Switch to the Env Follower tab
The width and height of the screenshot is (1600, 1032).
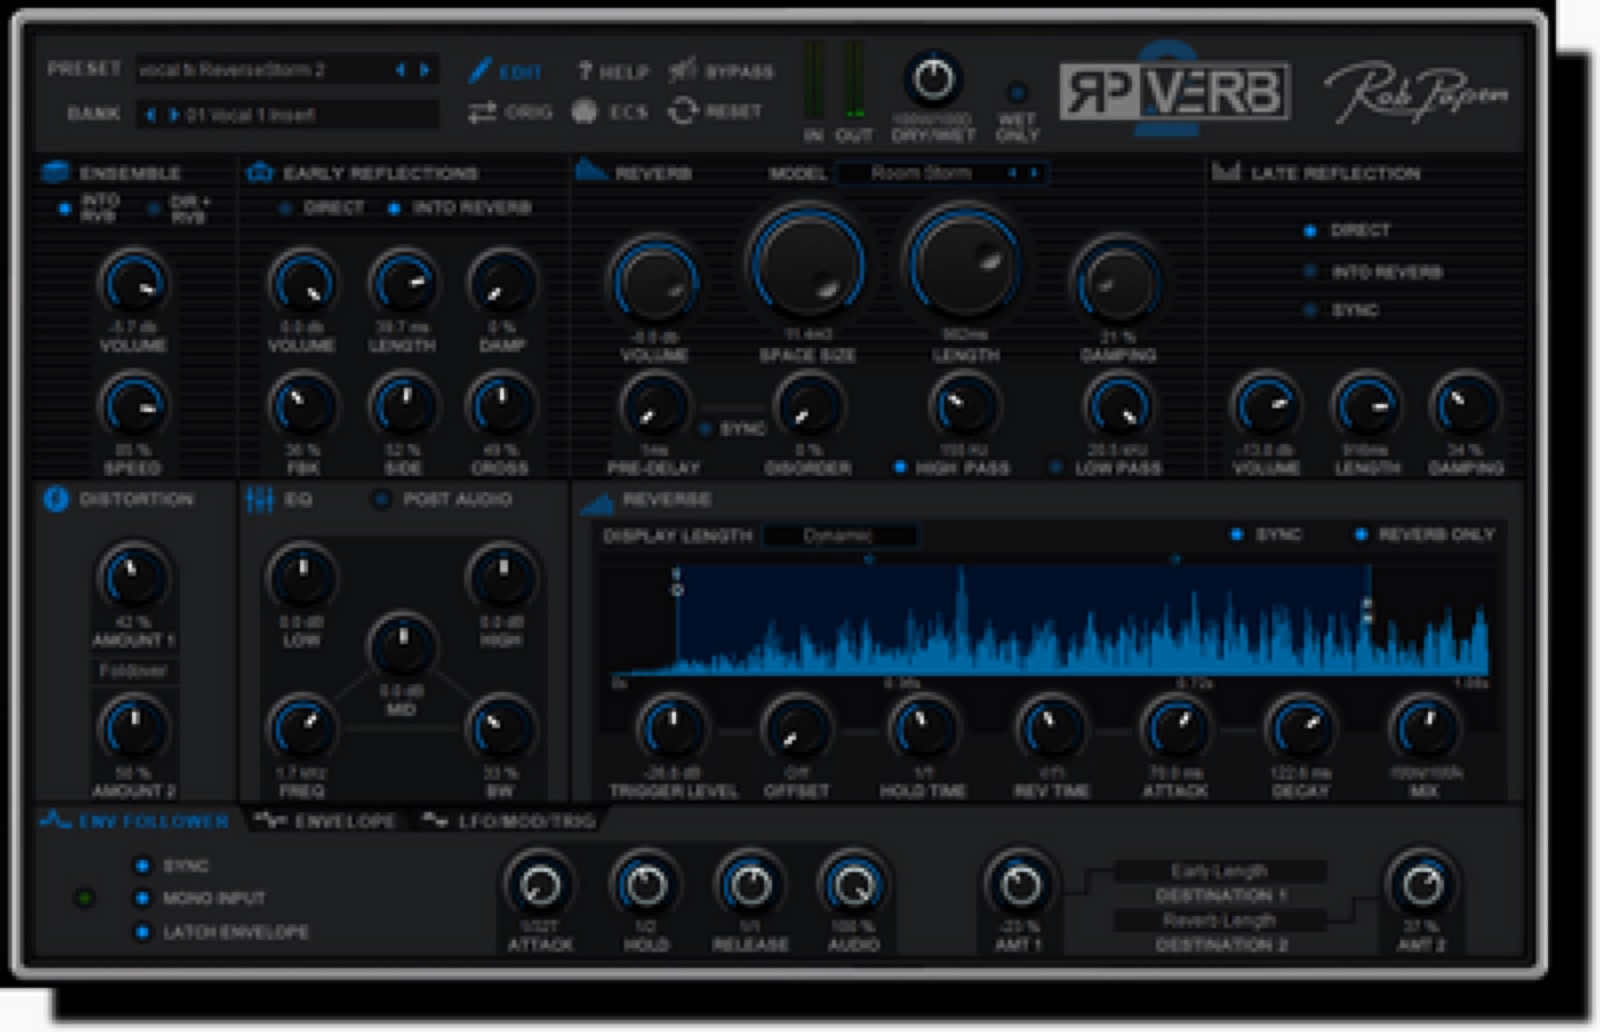click(x=136, y=821)
